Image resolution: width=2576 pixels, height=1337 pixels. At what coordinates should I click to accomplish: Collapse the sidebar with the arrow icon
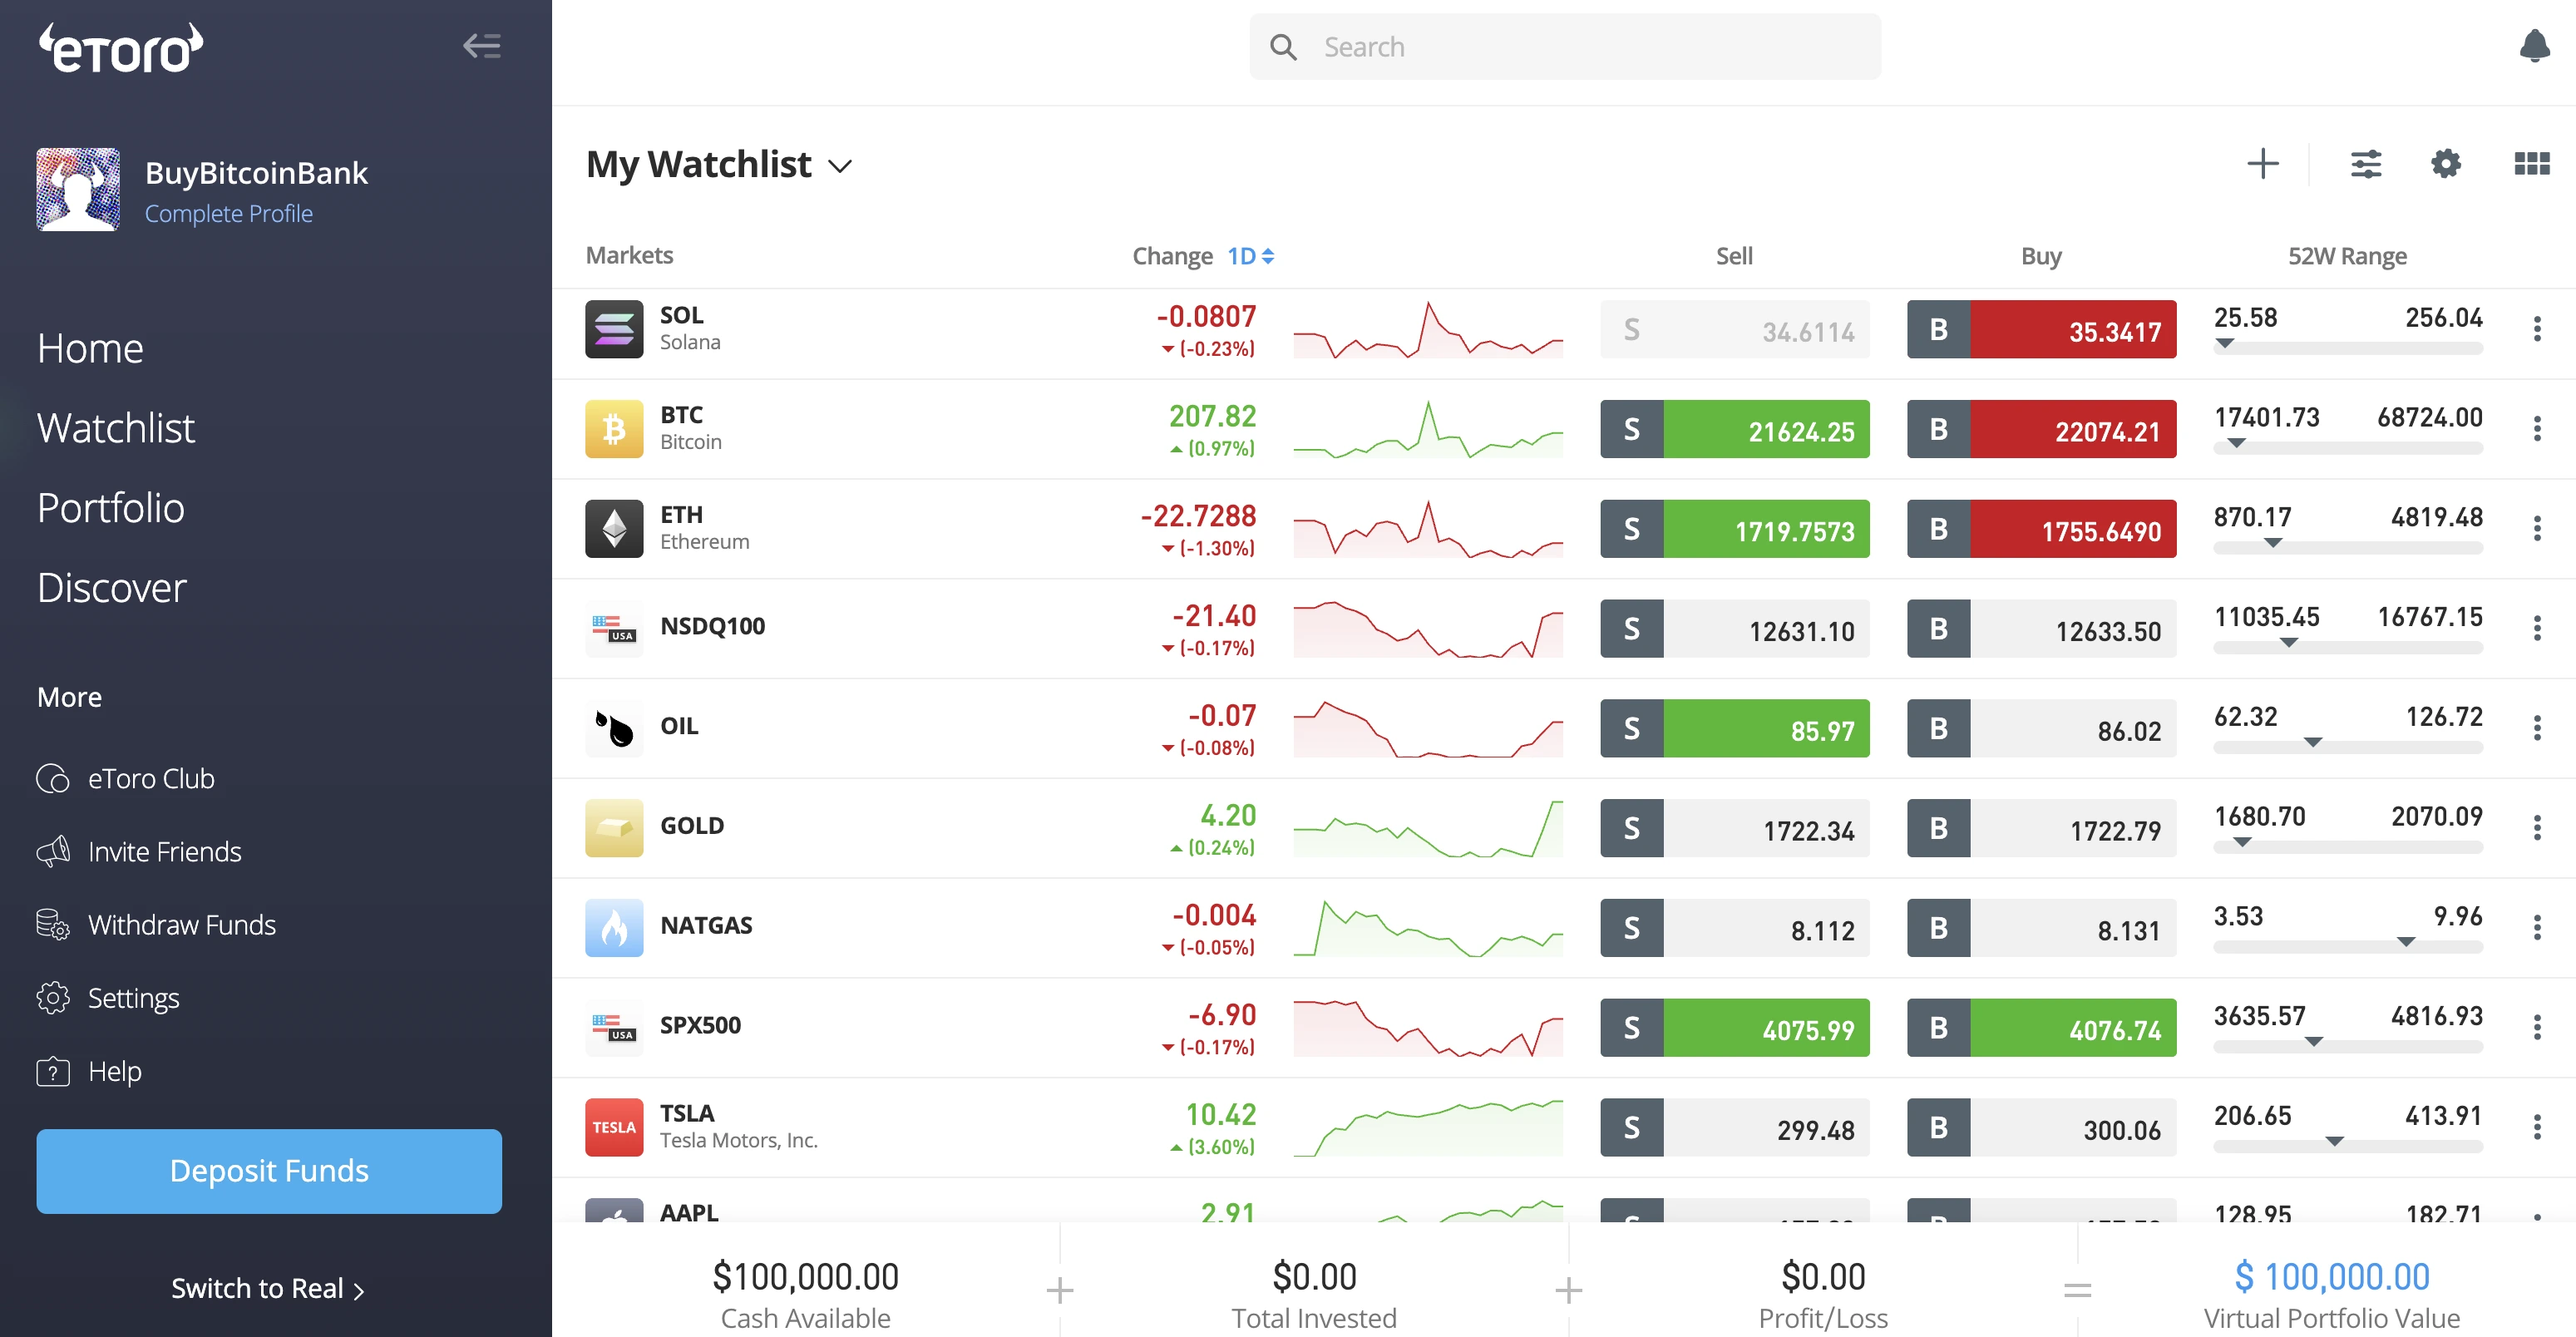pos(481,46)
